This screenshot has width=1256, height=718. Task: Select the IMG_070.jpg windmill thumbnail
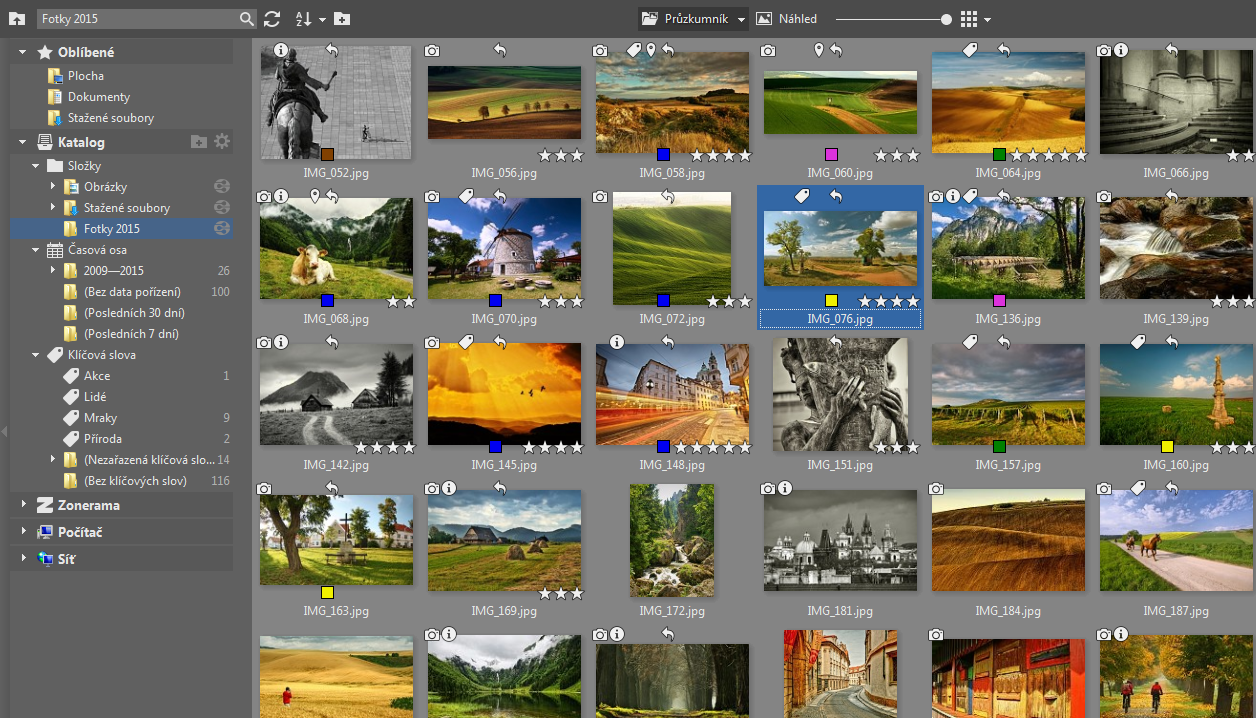(x=504, y=248)
